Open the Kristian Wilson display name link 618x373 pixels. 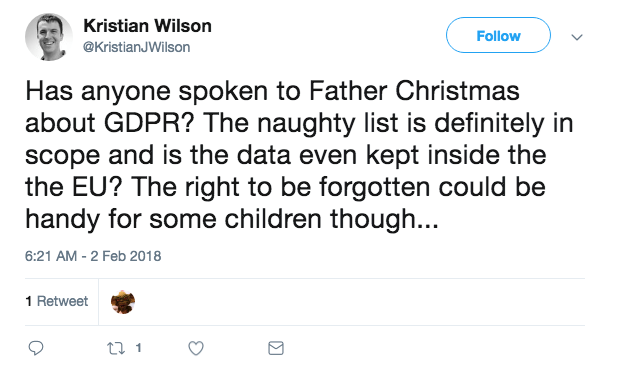tap(148, 26)
